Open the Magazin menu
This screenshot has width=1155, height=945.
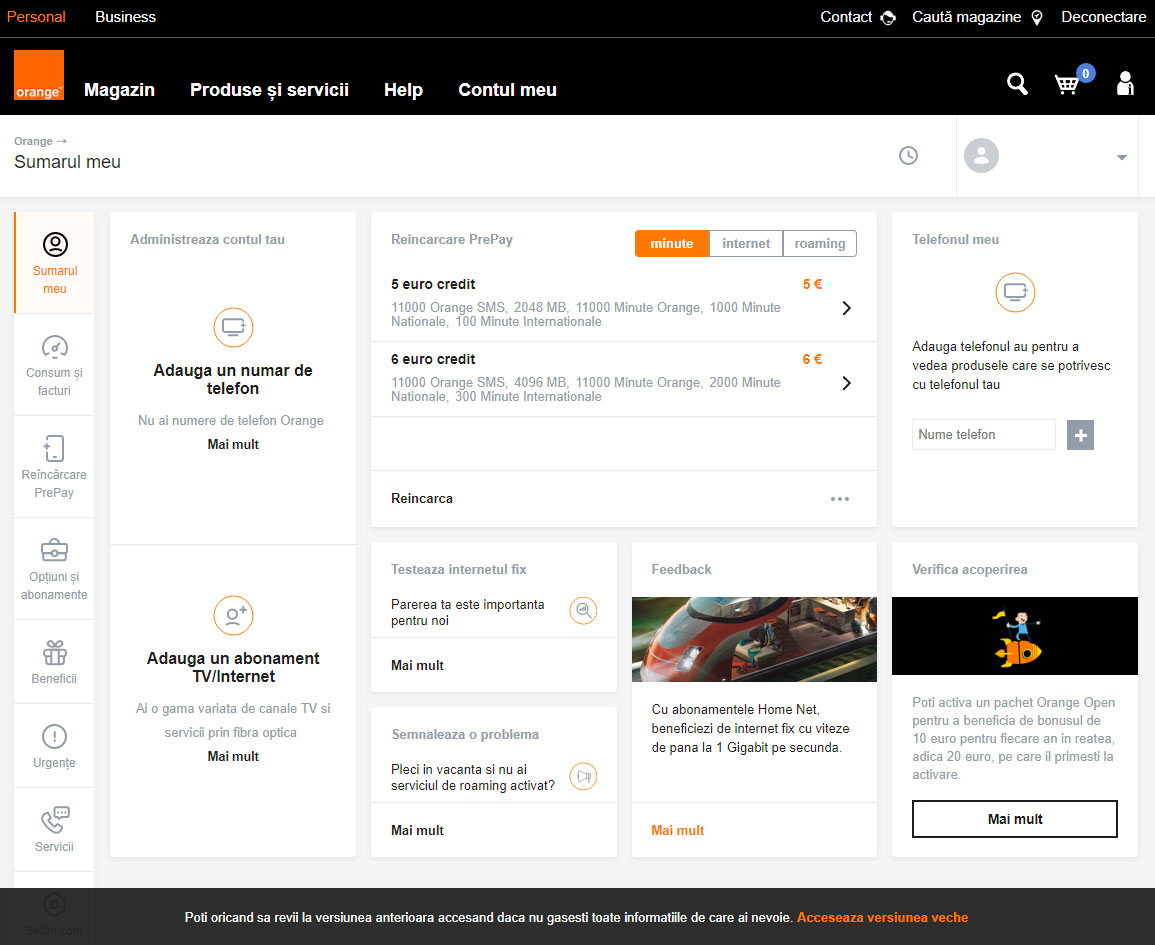[119, 90]
